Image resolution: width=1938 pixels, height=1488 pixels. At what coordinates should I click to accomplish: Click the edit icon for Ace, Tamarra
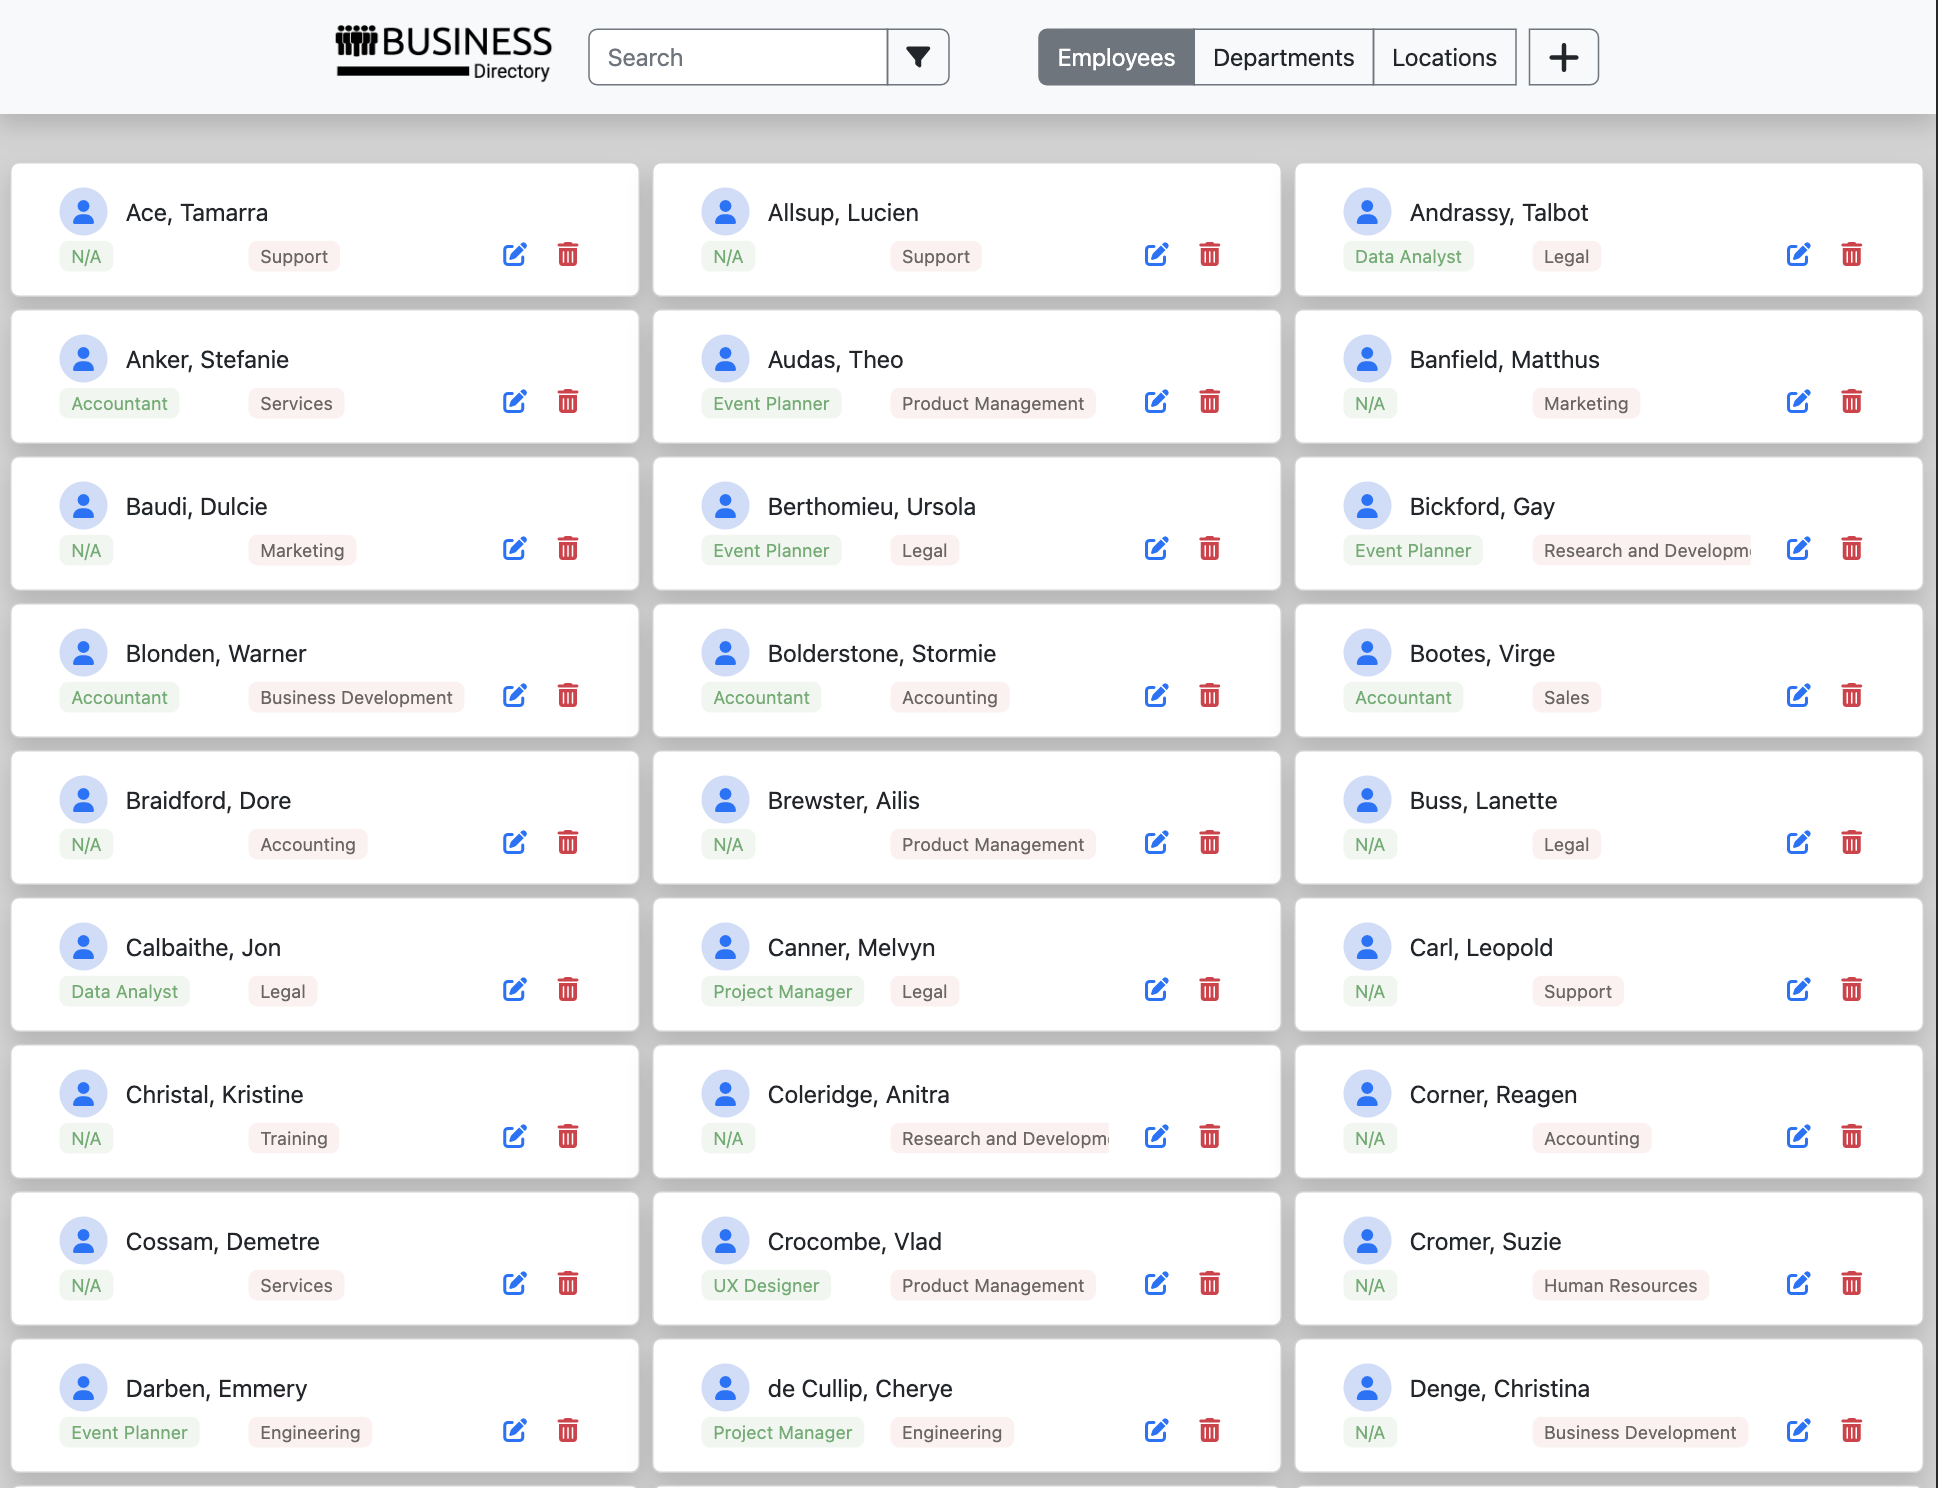514,255
